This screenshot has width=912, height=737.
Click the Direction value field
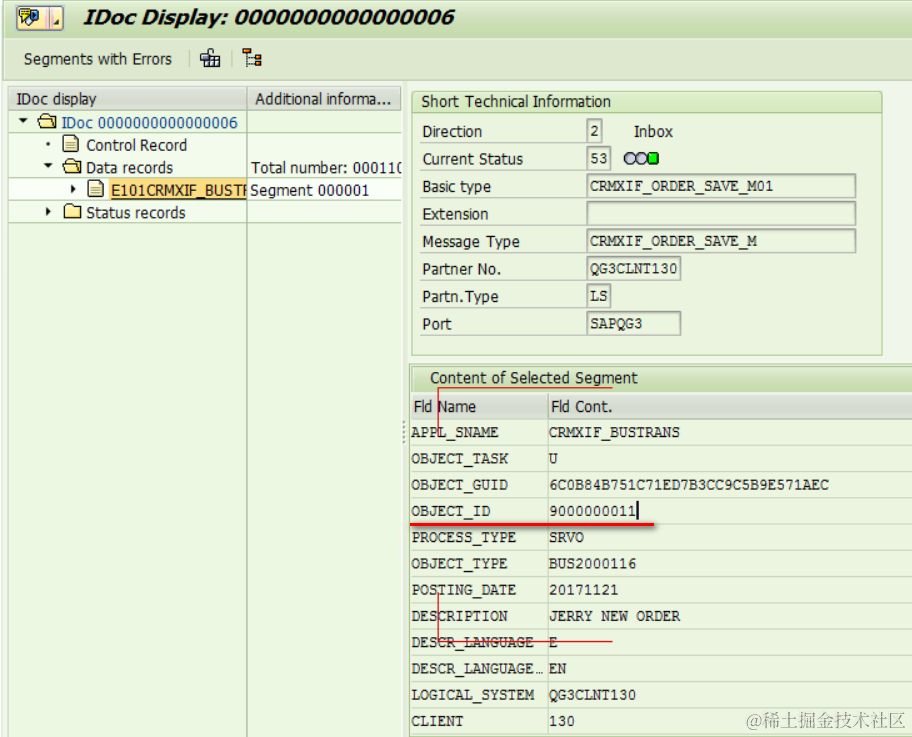coord(594,131)
